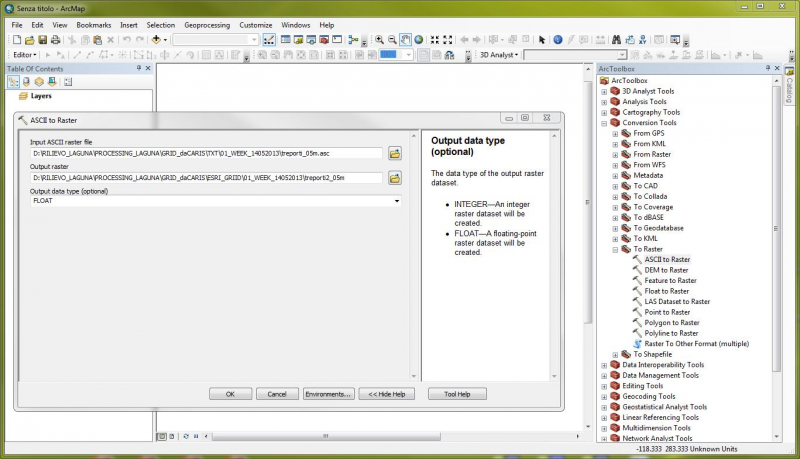Collapse the Conversion Tools toolbox
Viewport: 800px width, 459px height.
click(604, 123)
